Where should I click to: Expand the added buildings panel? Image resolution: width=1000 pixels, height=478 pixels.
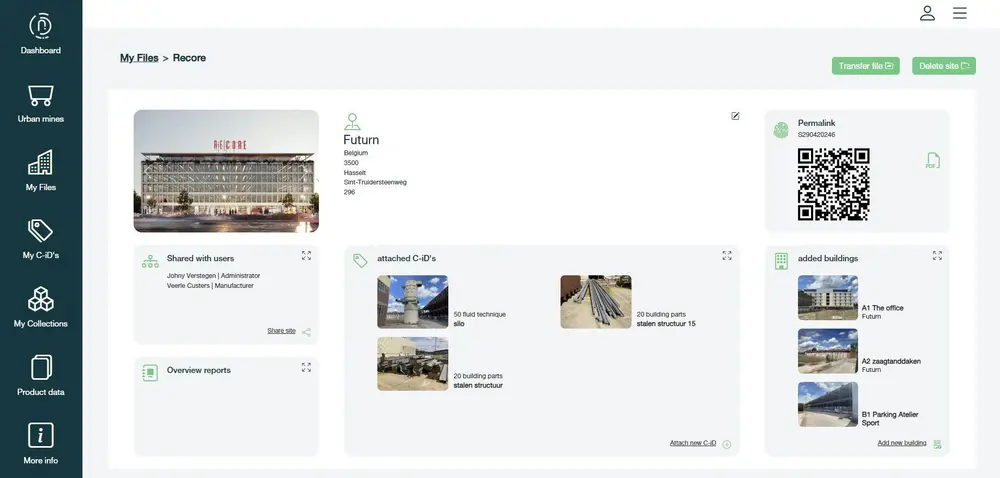pos(937,255)
